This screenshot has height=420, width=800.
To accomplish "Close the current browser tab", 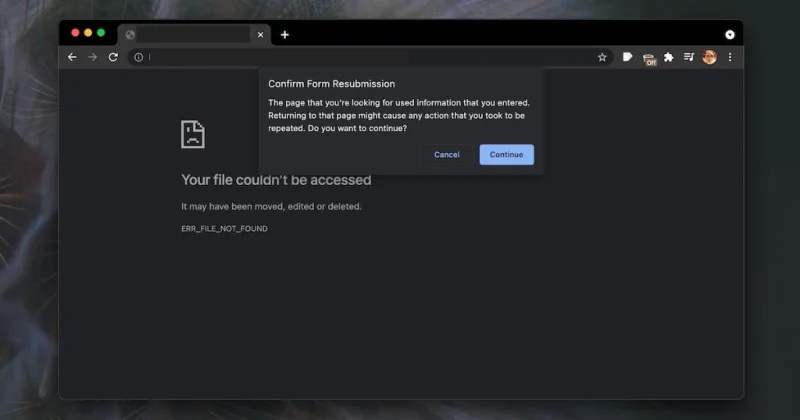I will click(x=260, y=35).
